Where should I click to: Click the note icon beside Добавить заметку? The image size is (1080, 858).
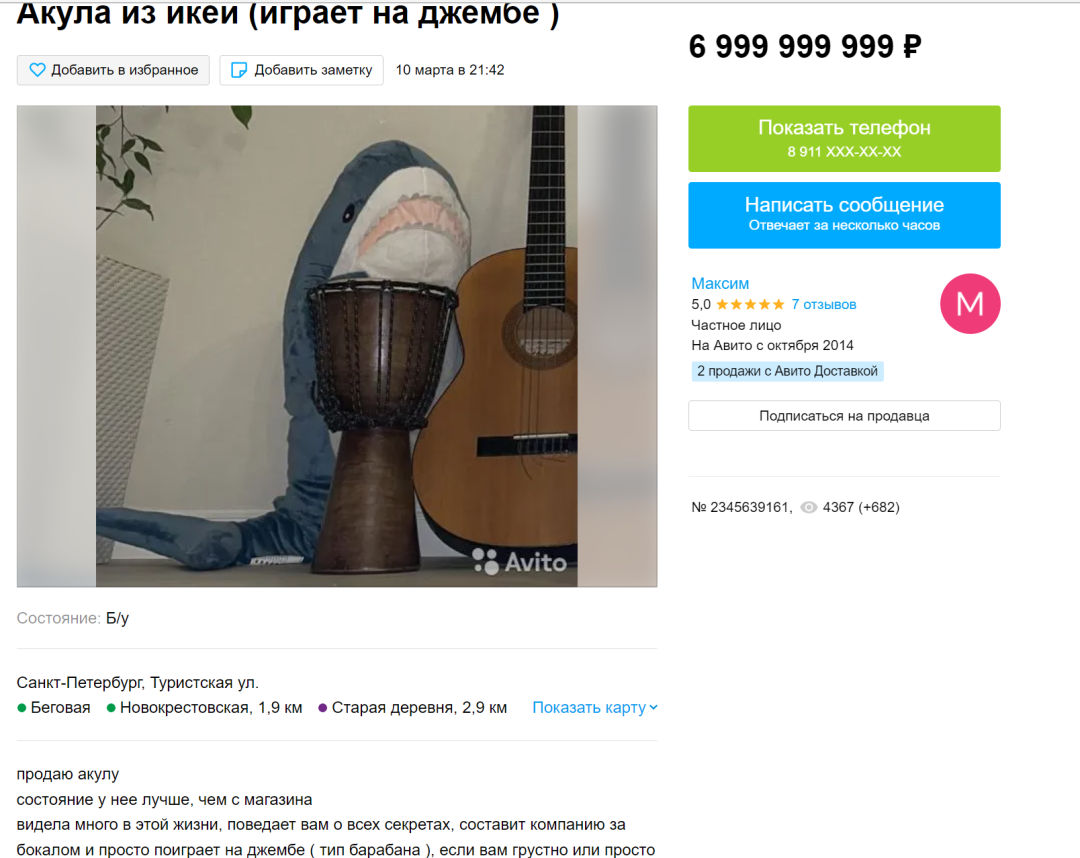click(x=238, y=70)
